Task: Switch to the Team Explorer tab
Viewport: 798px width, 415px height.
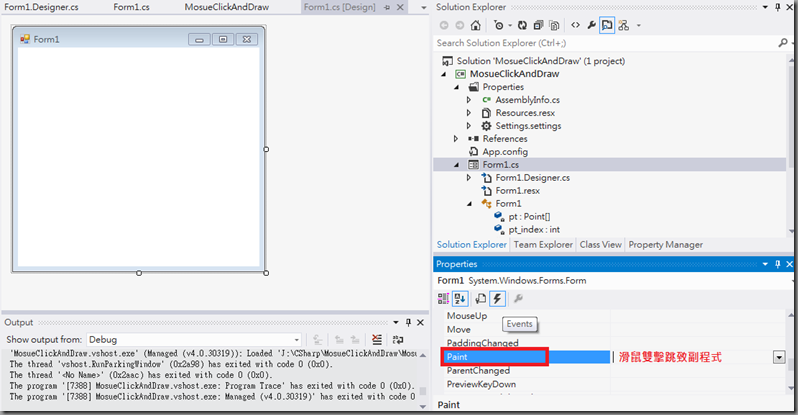Action: tap(543, 245)
